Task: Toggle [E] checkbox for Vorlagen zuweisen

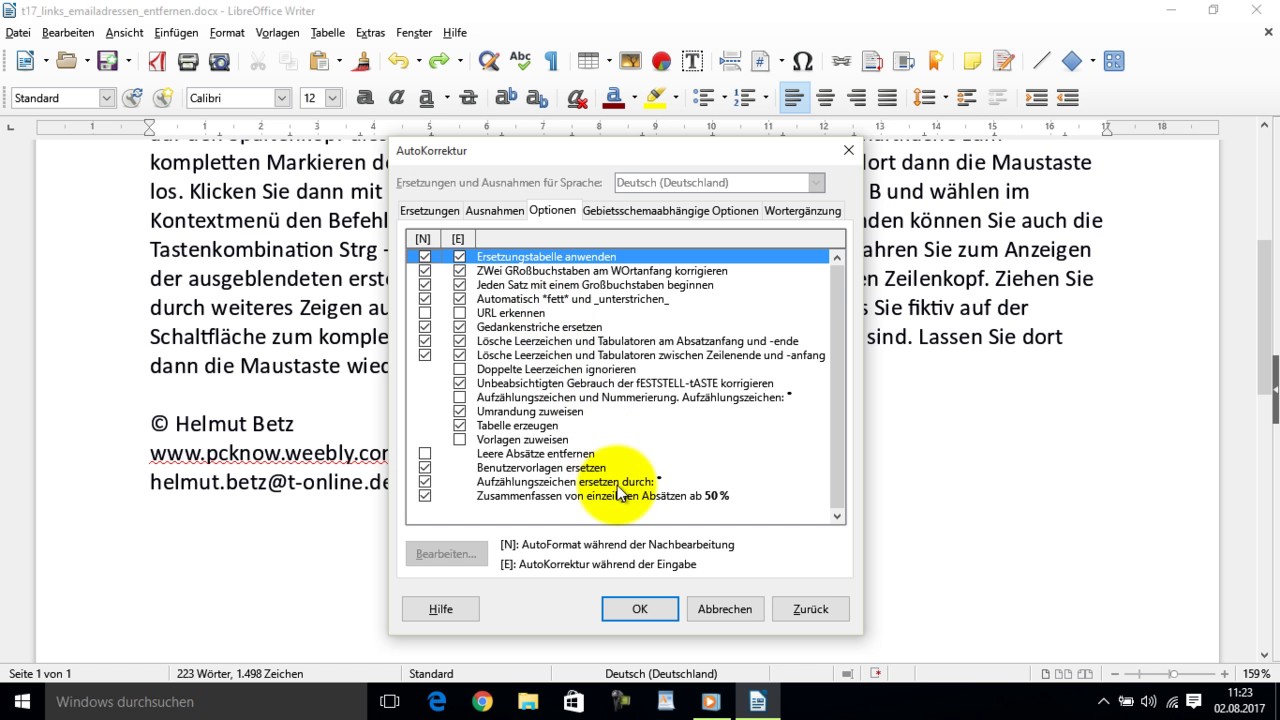Action: [x=460, y=439]
